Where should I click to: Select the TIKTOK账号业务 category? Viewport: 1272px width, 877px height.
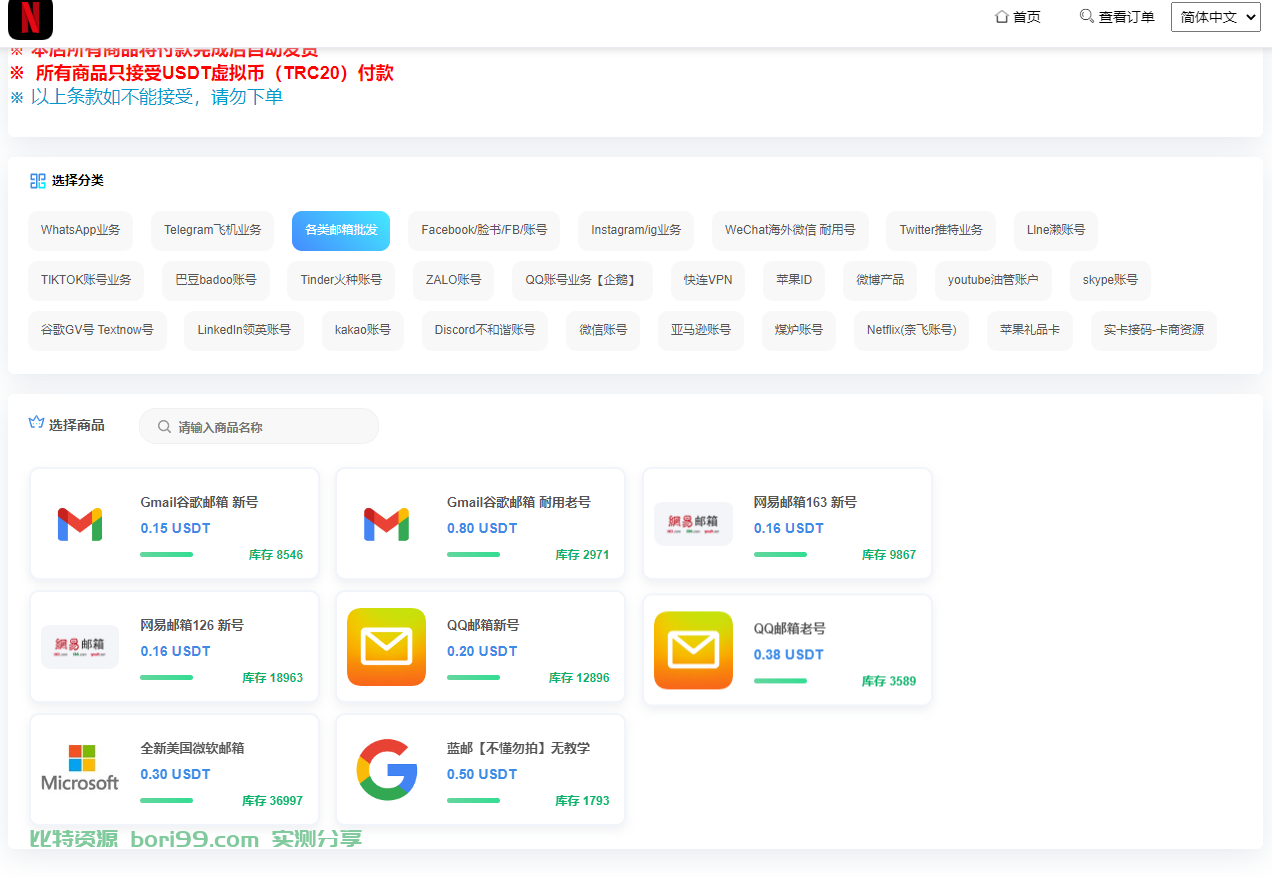86,280
